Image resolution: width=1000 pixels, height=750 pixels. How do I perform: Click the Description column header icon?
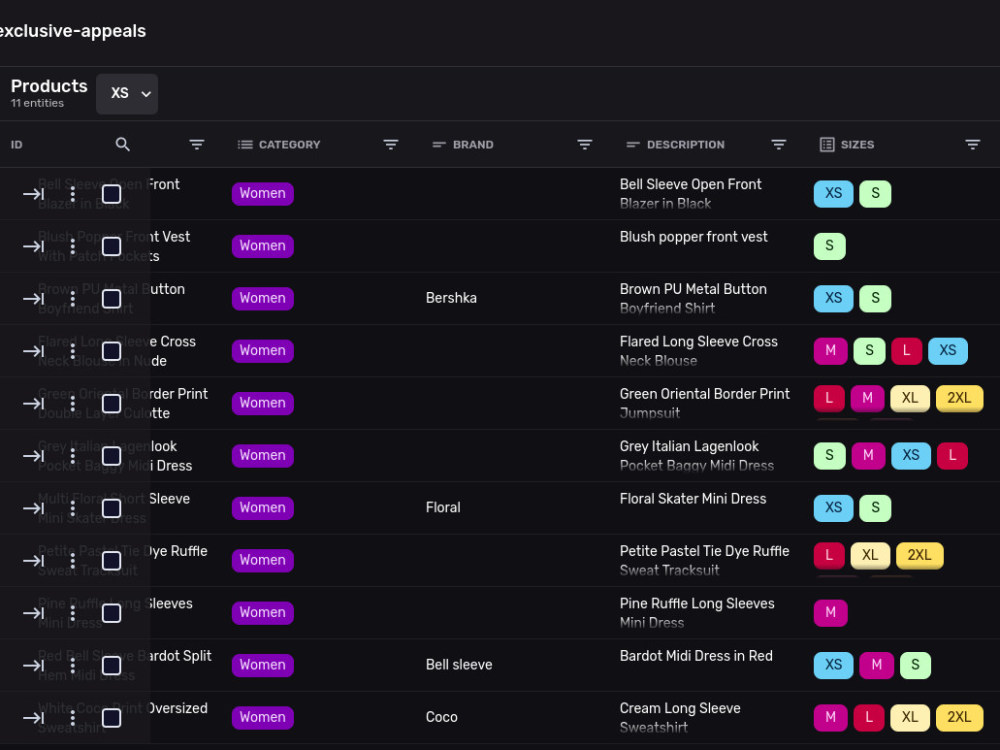[633, 145]
